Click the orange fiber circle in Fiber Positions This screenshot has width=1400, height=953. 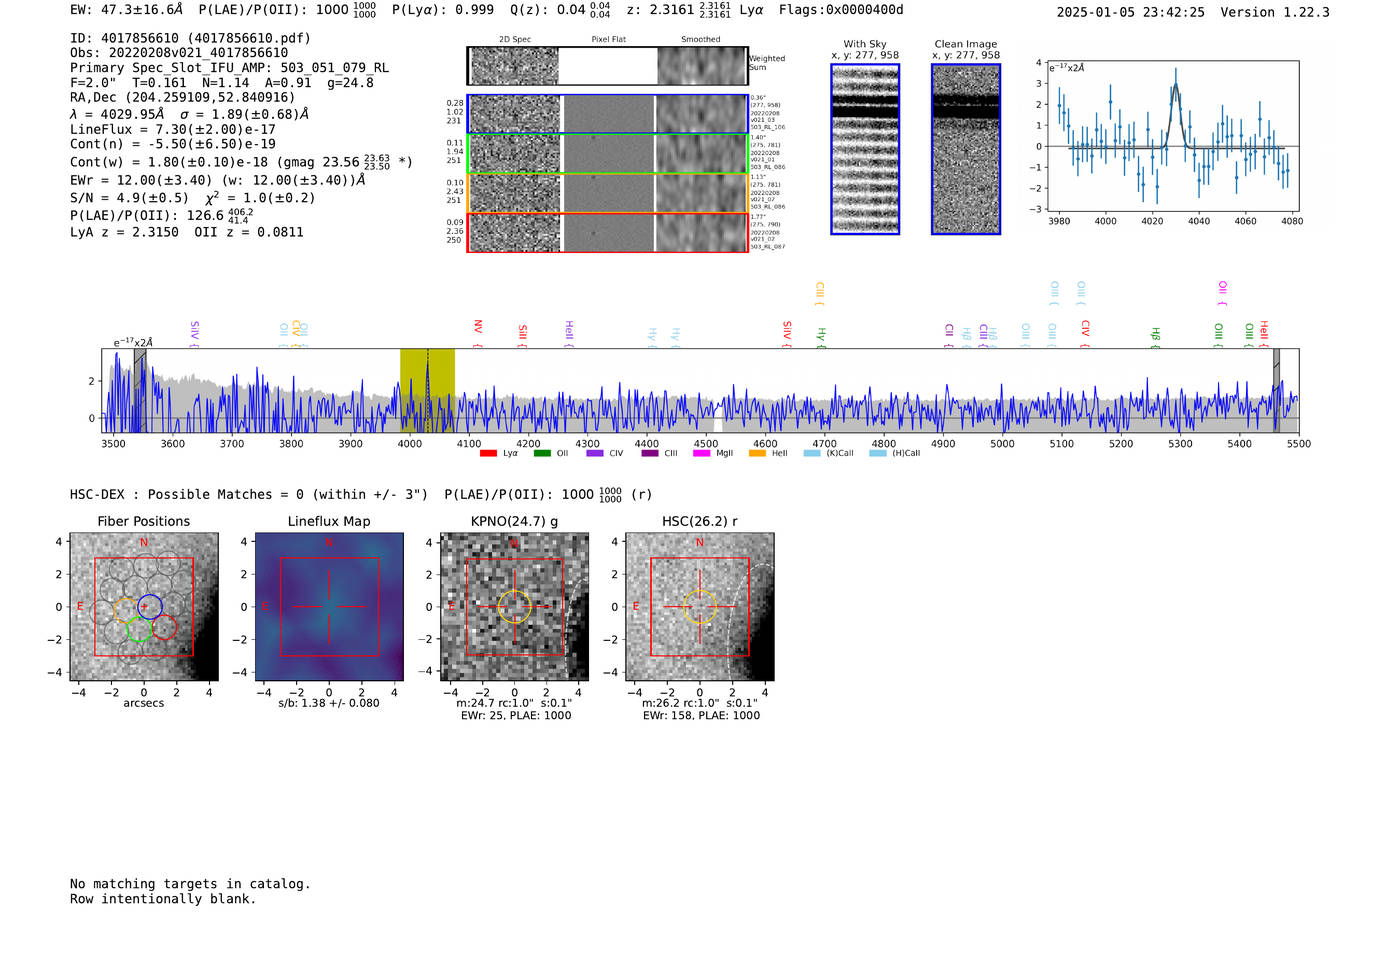[126, 610]
